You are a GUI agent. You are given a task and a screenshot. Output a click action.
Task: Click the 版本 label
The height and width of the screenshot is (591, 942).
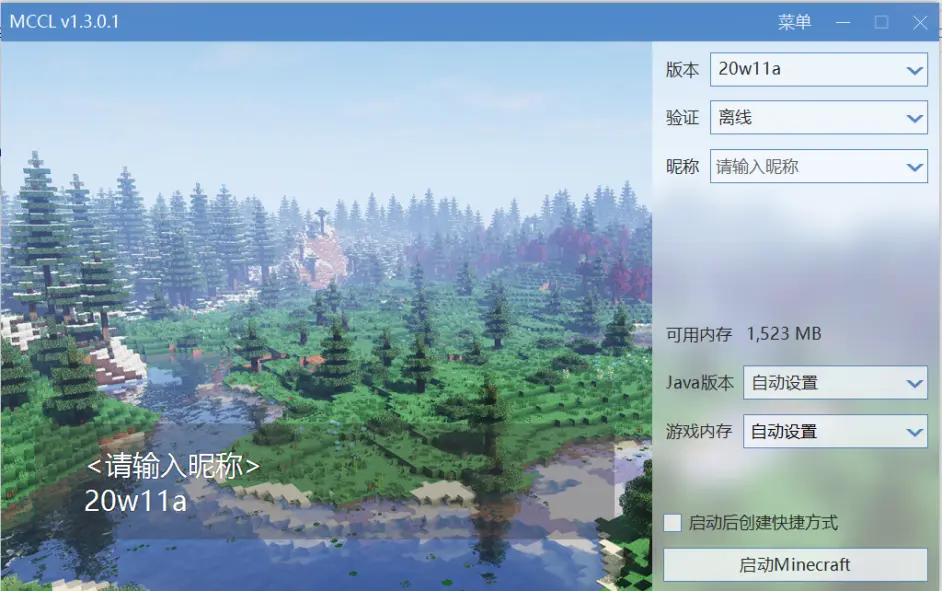pos(682,70)
